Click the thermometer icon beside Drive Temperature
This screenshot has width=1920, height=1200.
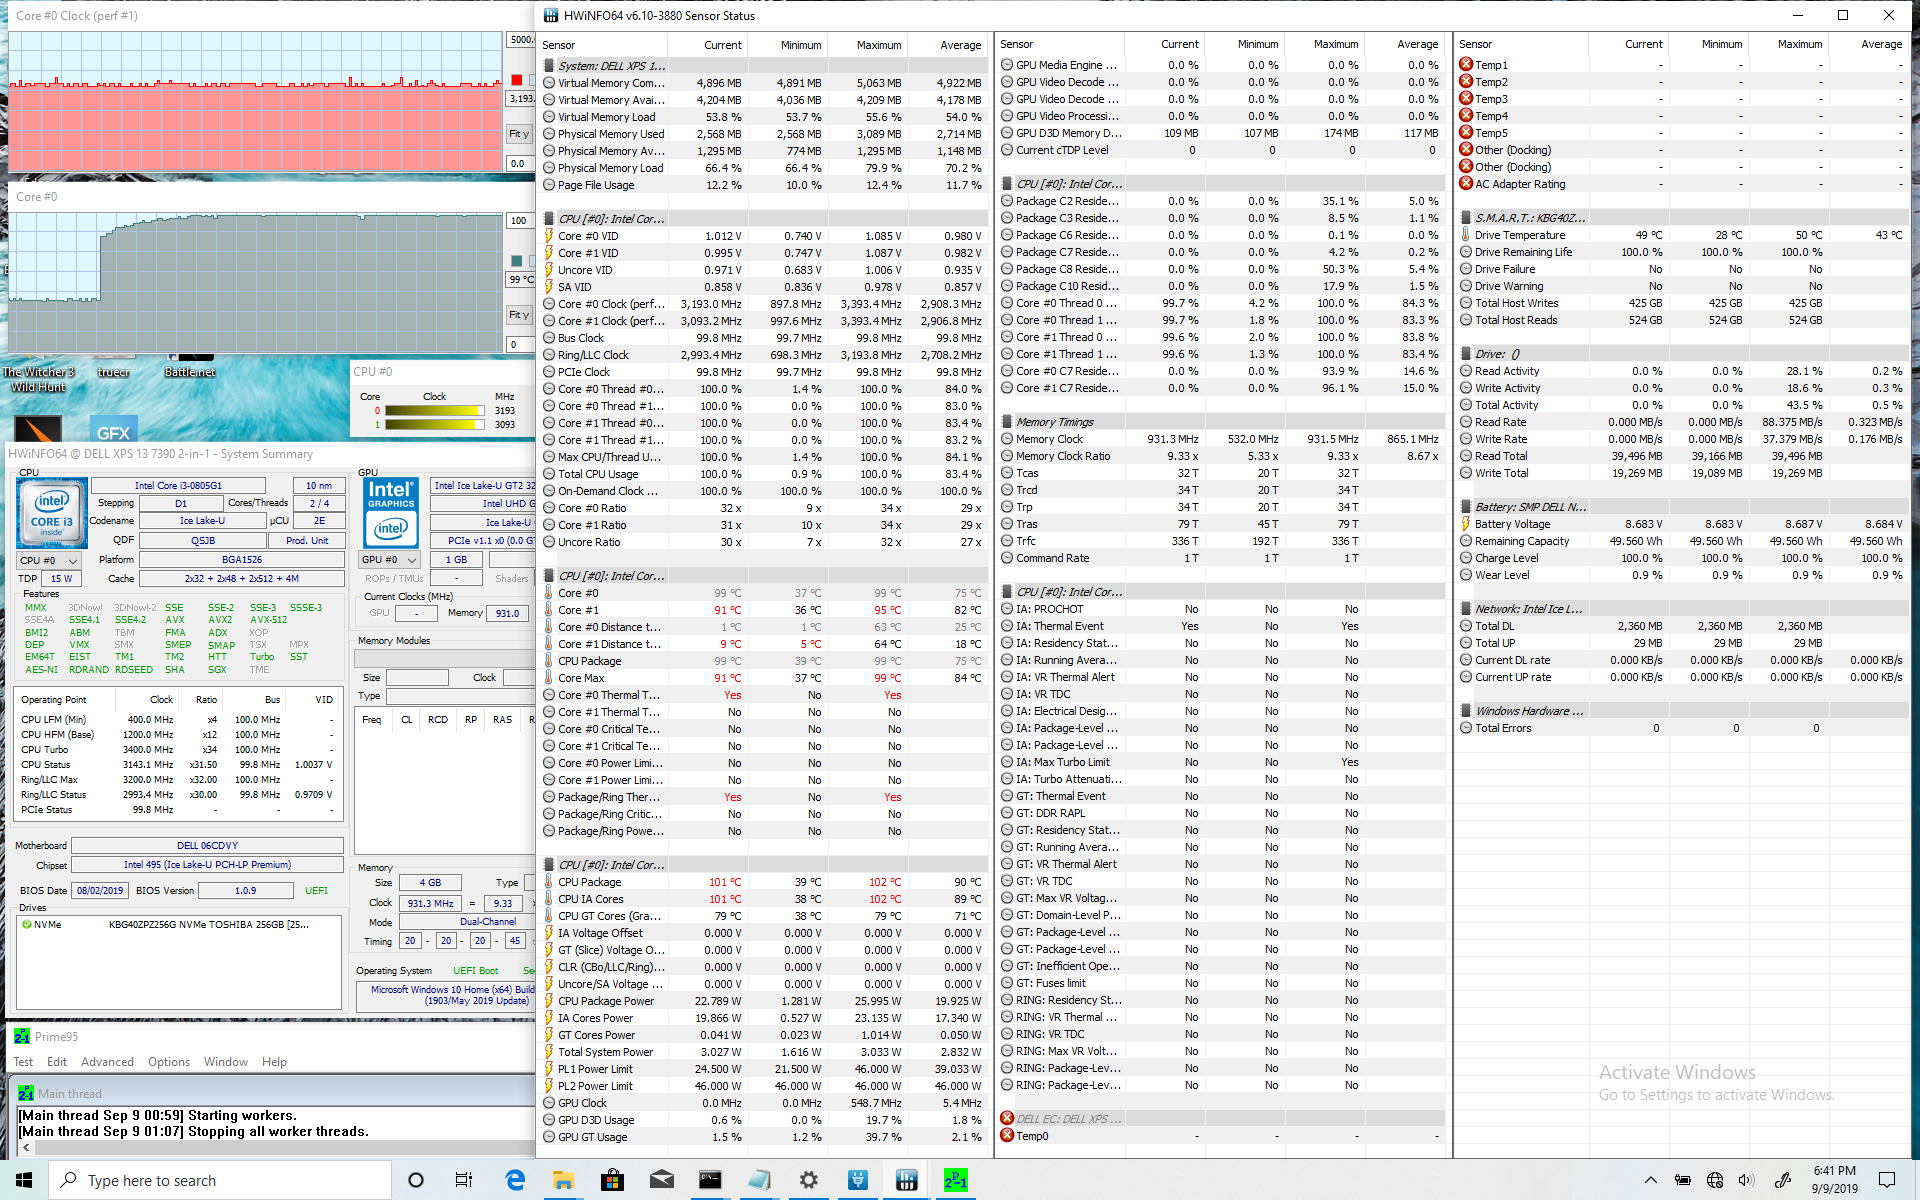(1466, 235)
